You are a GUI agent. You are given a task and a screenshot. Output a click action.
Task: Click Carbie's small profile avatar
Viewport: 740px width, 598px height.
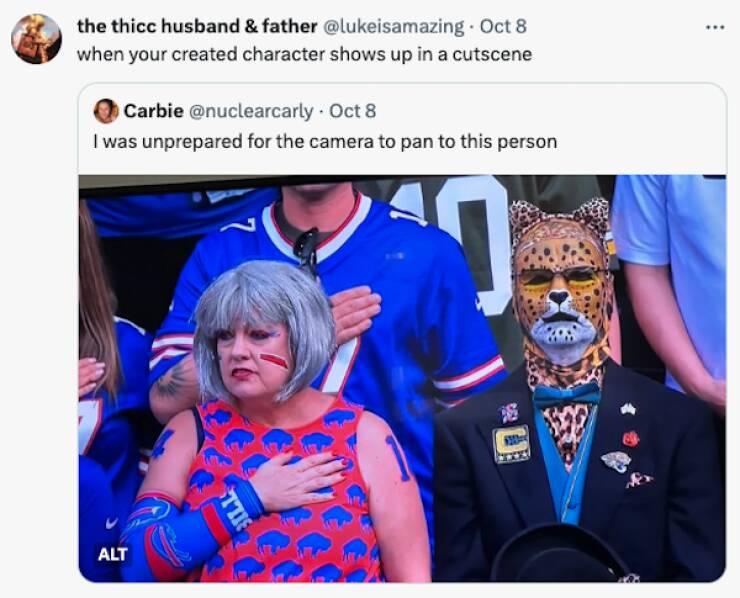point(106,111)
